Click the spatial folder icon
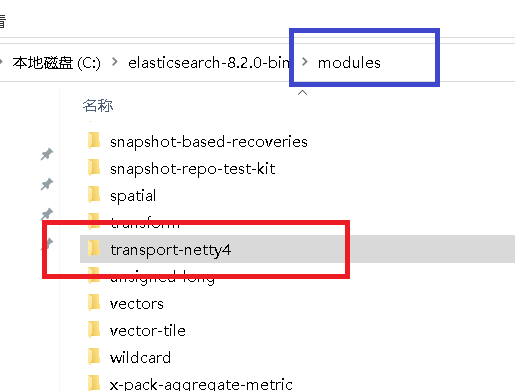This screenshot has width=515, height=391. (x=94, y=195)
